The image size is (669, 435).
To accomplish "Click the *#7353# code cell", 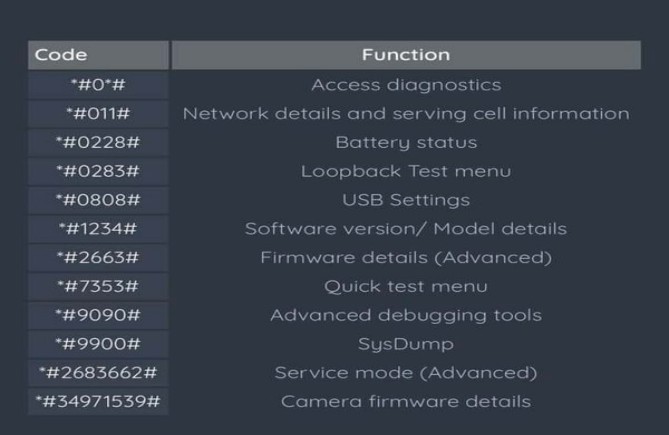I will pos(99,287).
